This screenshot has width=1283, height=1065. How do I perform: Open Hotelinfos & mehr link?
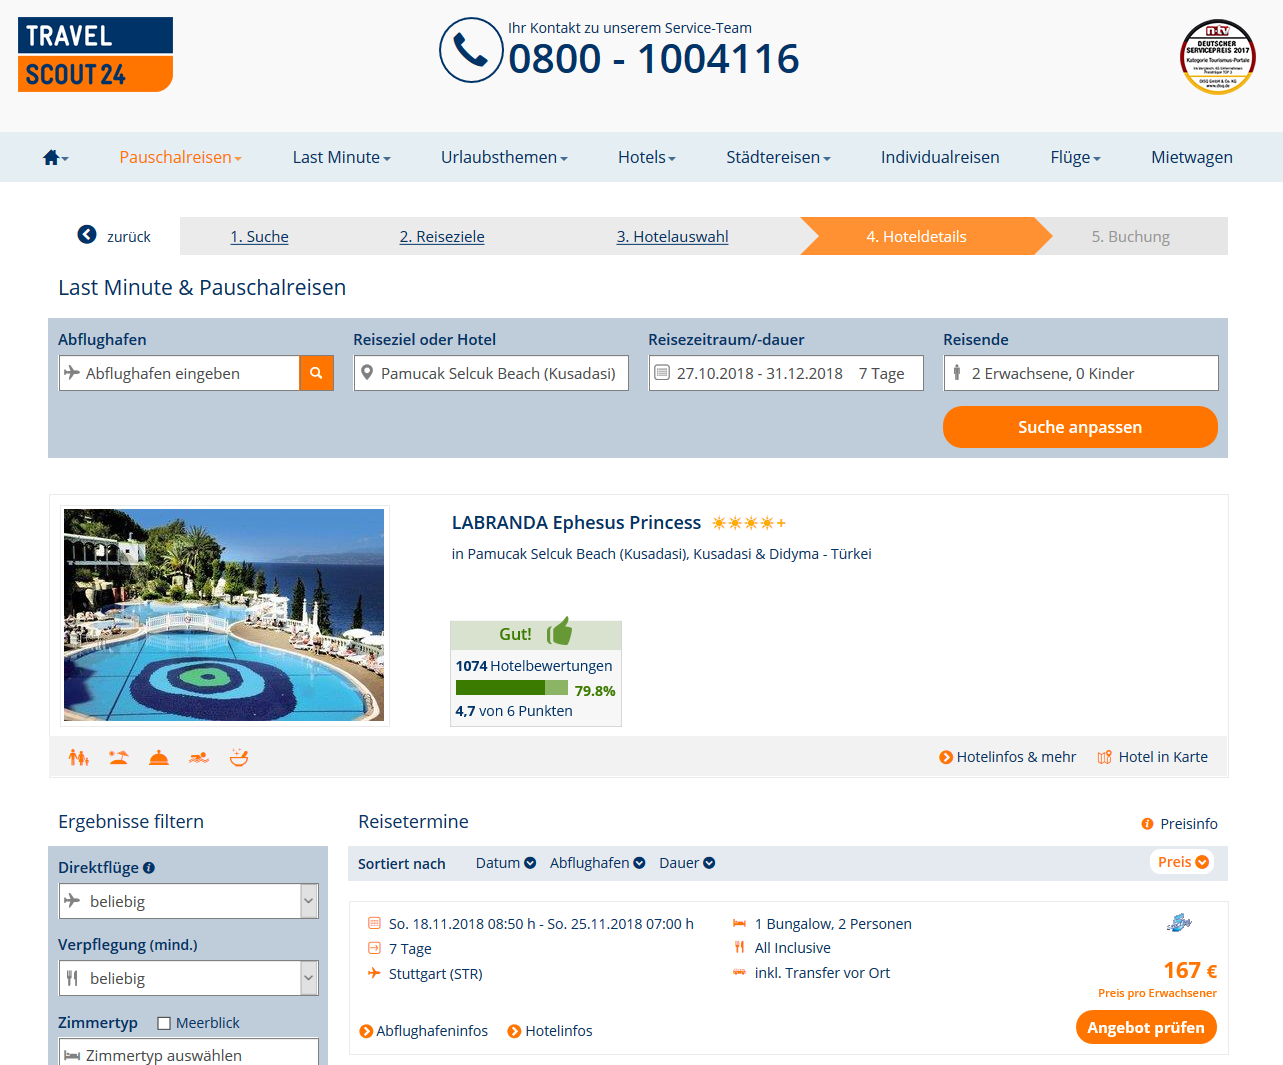click(1008, 757)
